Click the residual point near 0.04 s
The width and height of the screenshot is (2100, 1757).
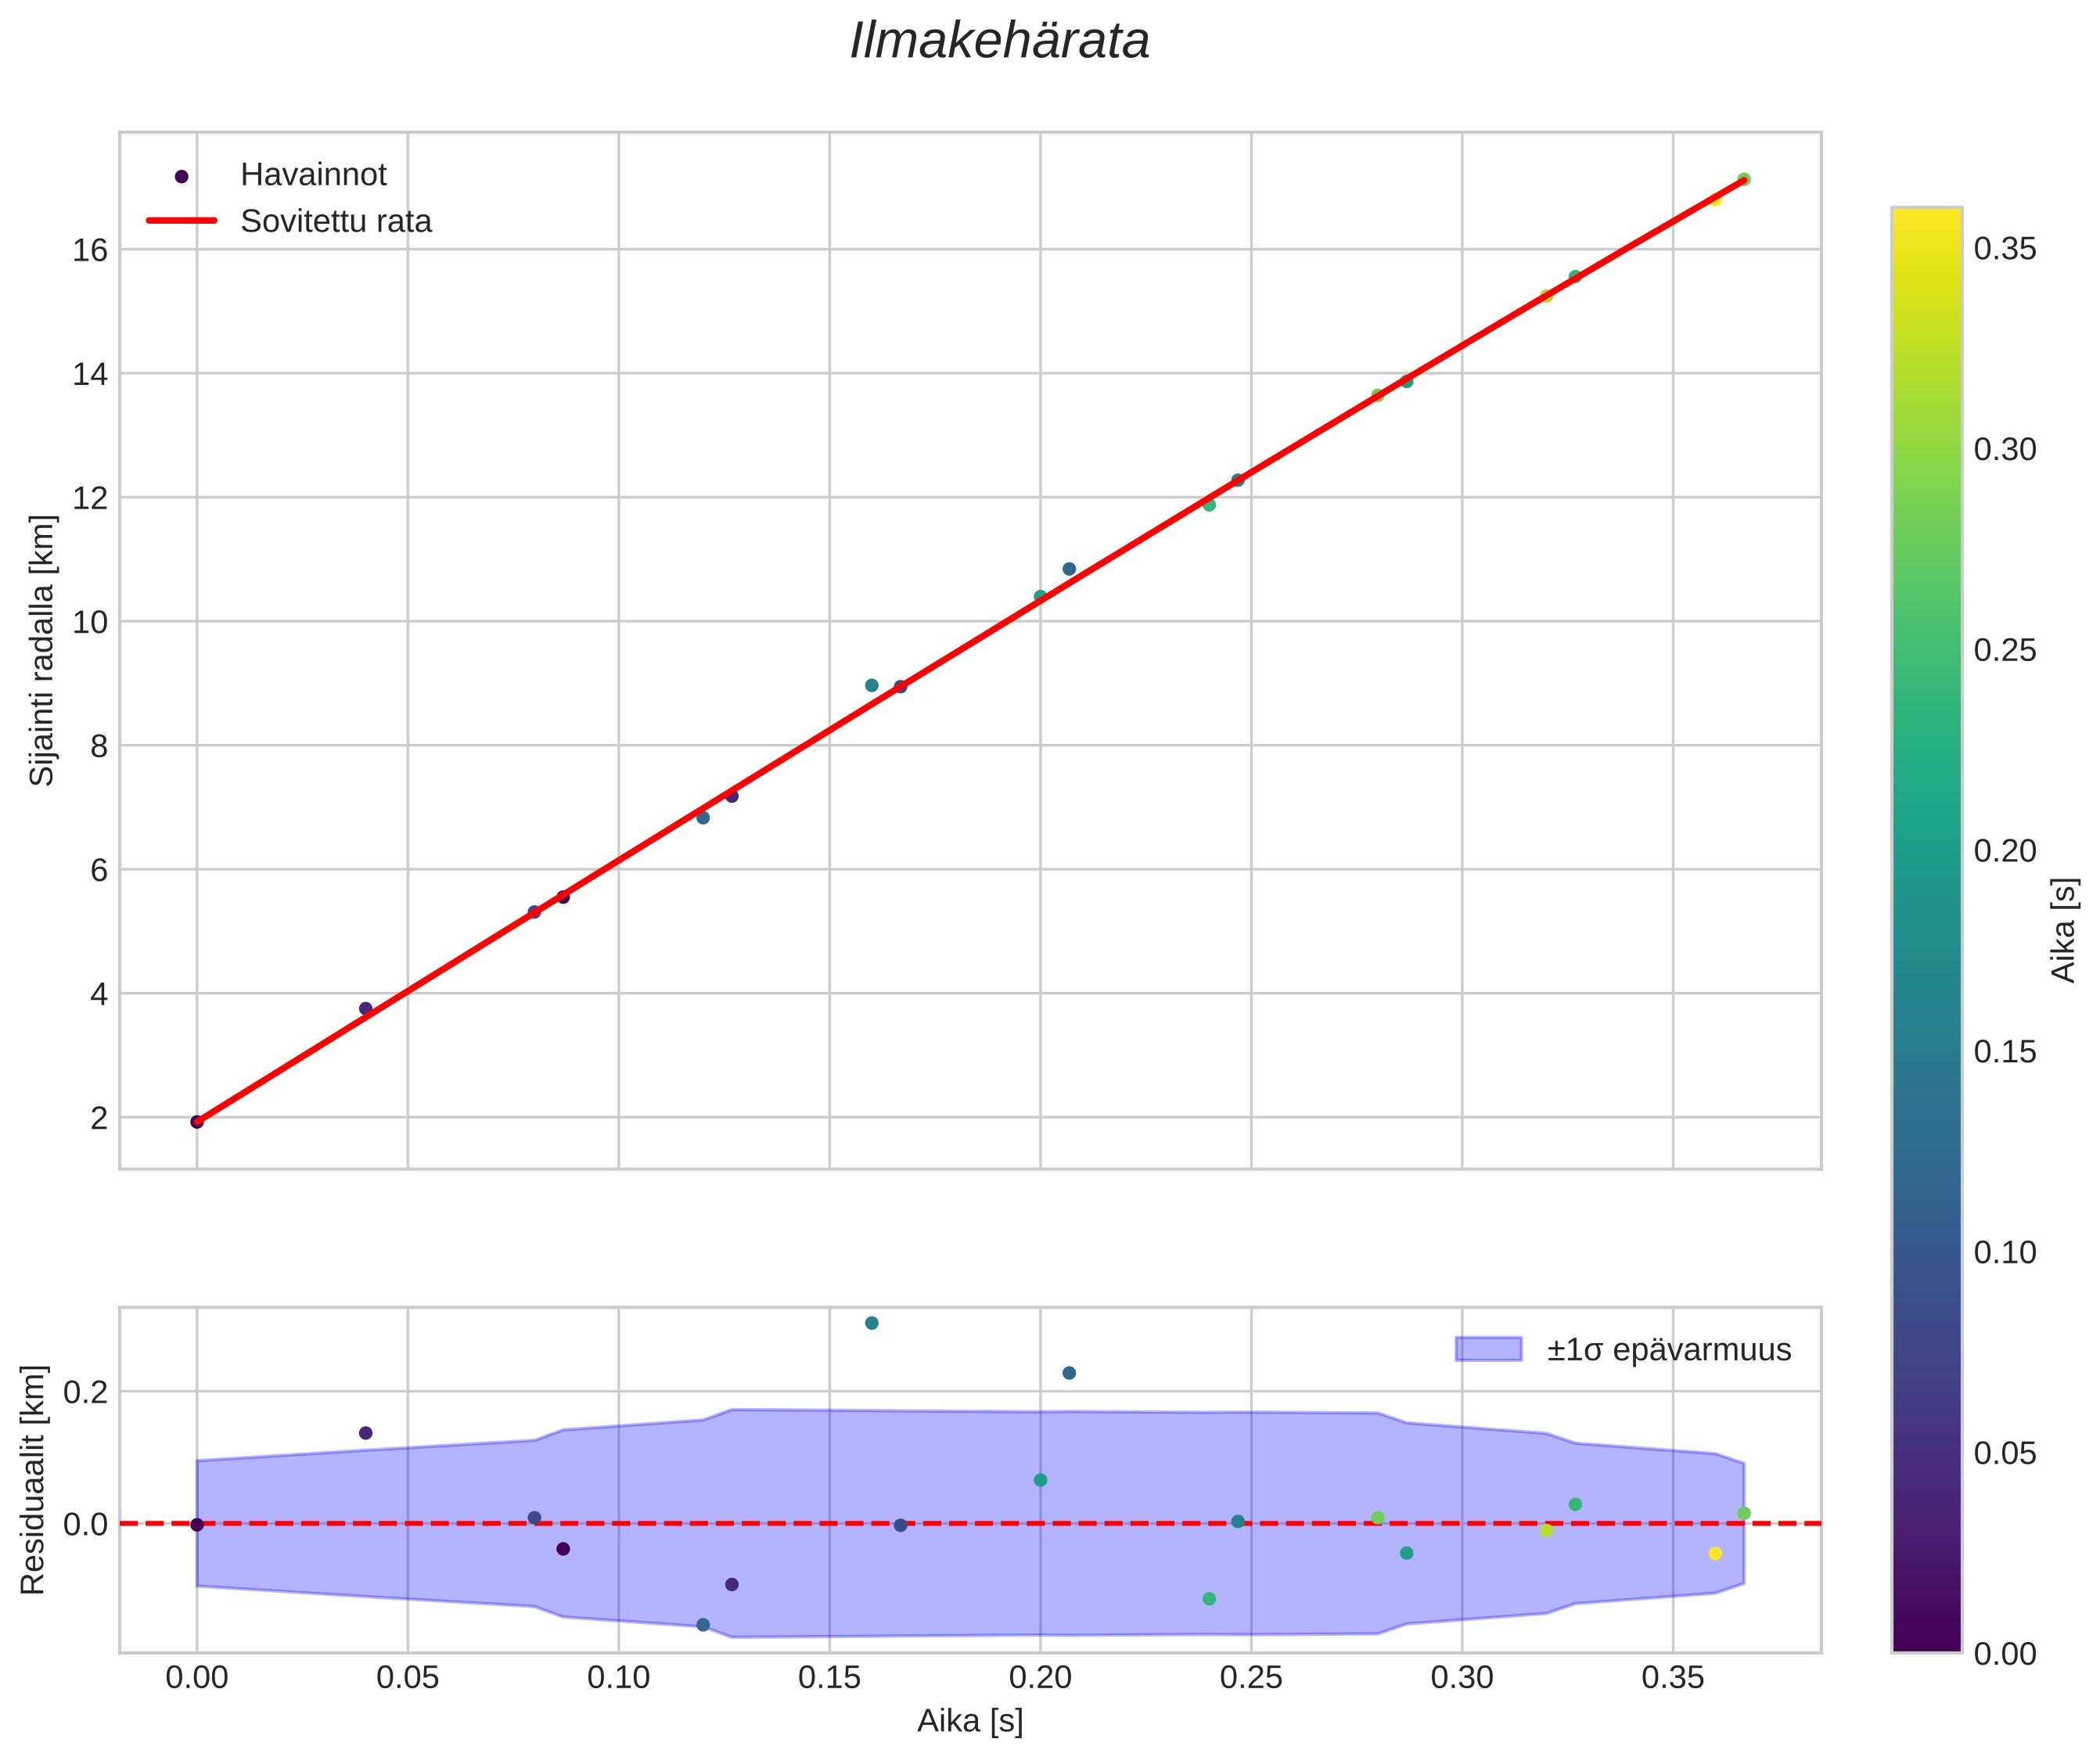pyautogui.click(x=365, y=1433)
